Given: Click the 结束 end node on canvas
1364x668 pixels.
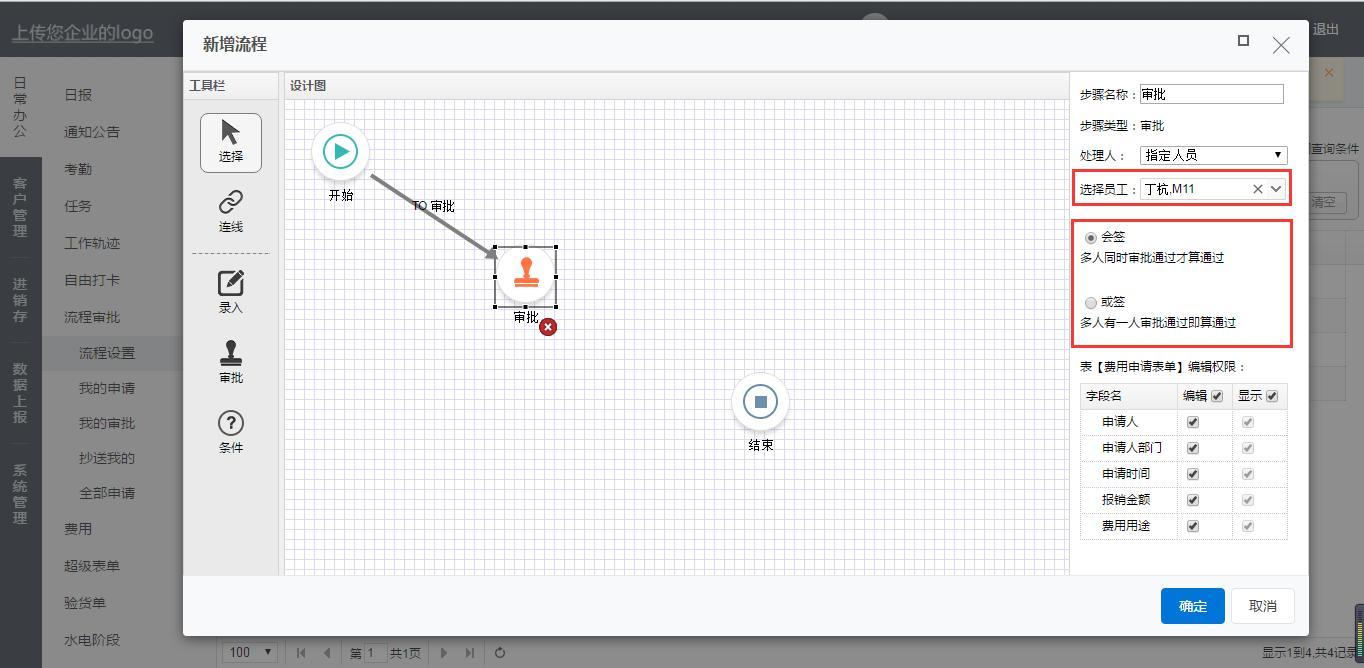Looking at the screenshot, I should coord(760,402).
